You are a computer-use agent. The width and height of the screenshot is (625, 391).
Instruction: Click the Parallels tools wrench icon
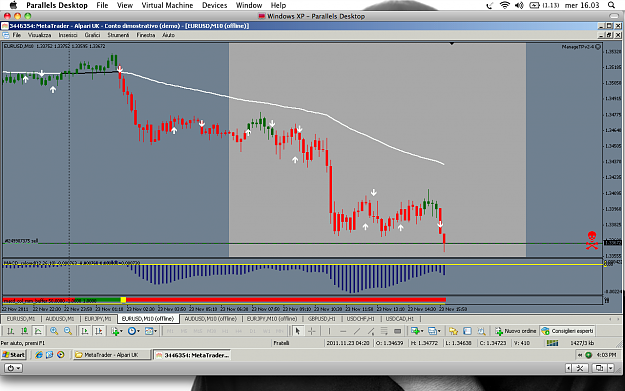click(580, 368)
